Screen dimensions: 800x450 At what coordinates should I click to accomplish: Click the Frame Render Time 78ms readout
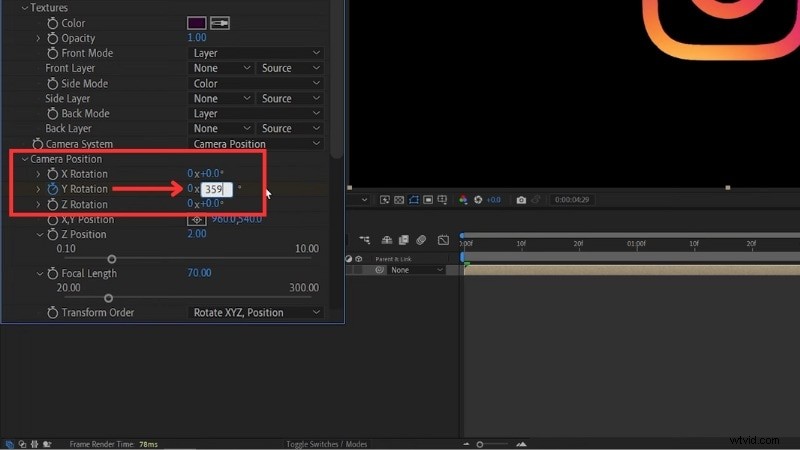pyautogui.click(x=113, y=444)
